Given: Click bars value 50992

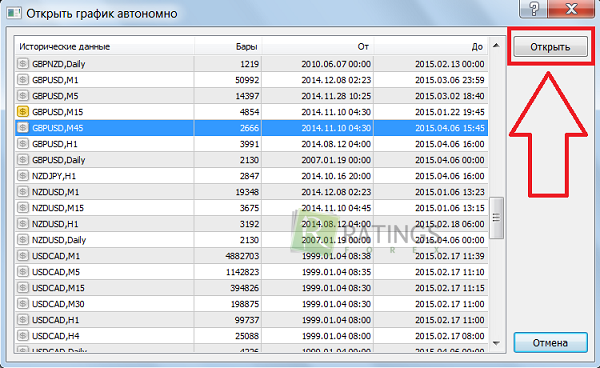Looking at the screenshot, I should (x=247, y=80).
